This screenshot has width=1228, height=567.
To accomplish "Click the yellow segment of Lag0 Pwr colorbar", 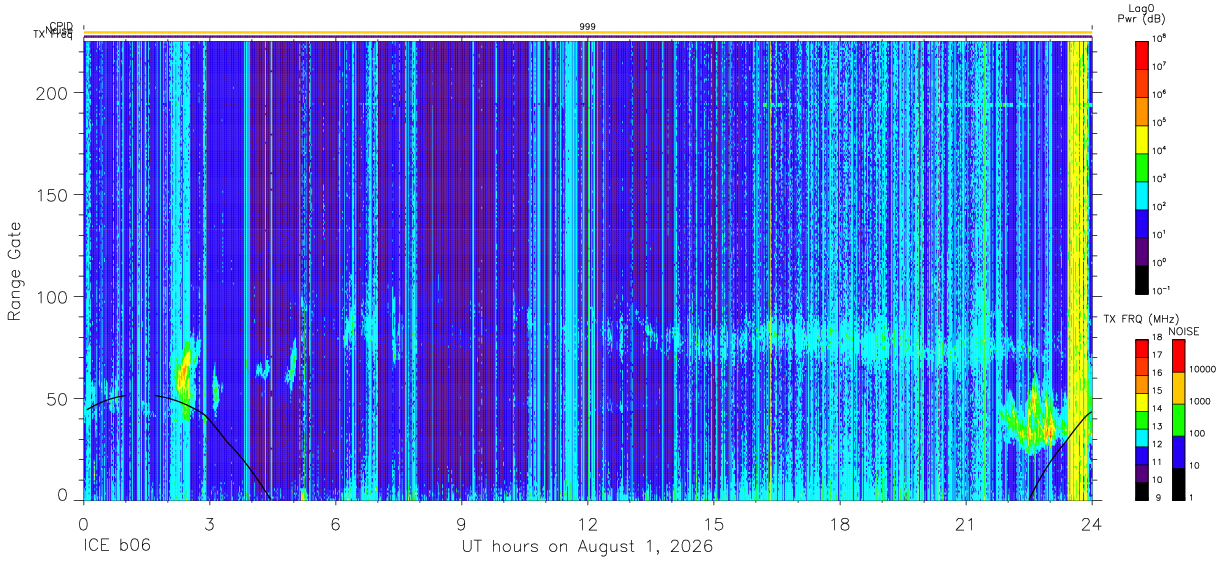I will click(1141, 137).
